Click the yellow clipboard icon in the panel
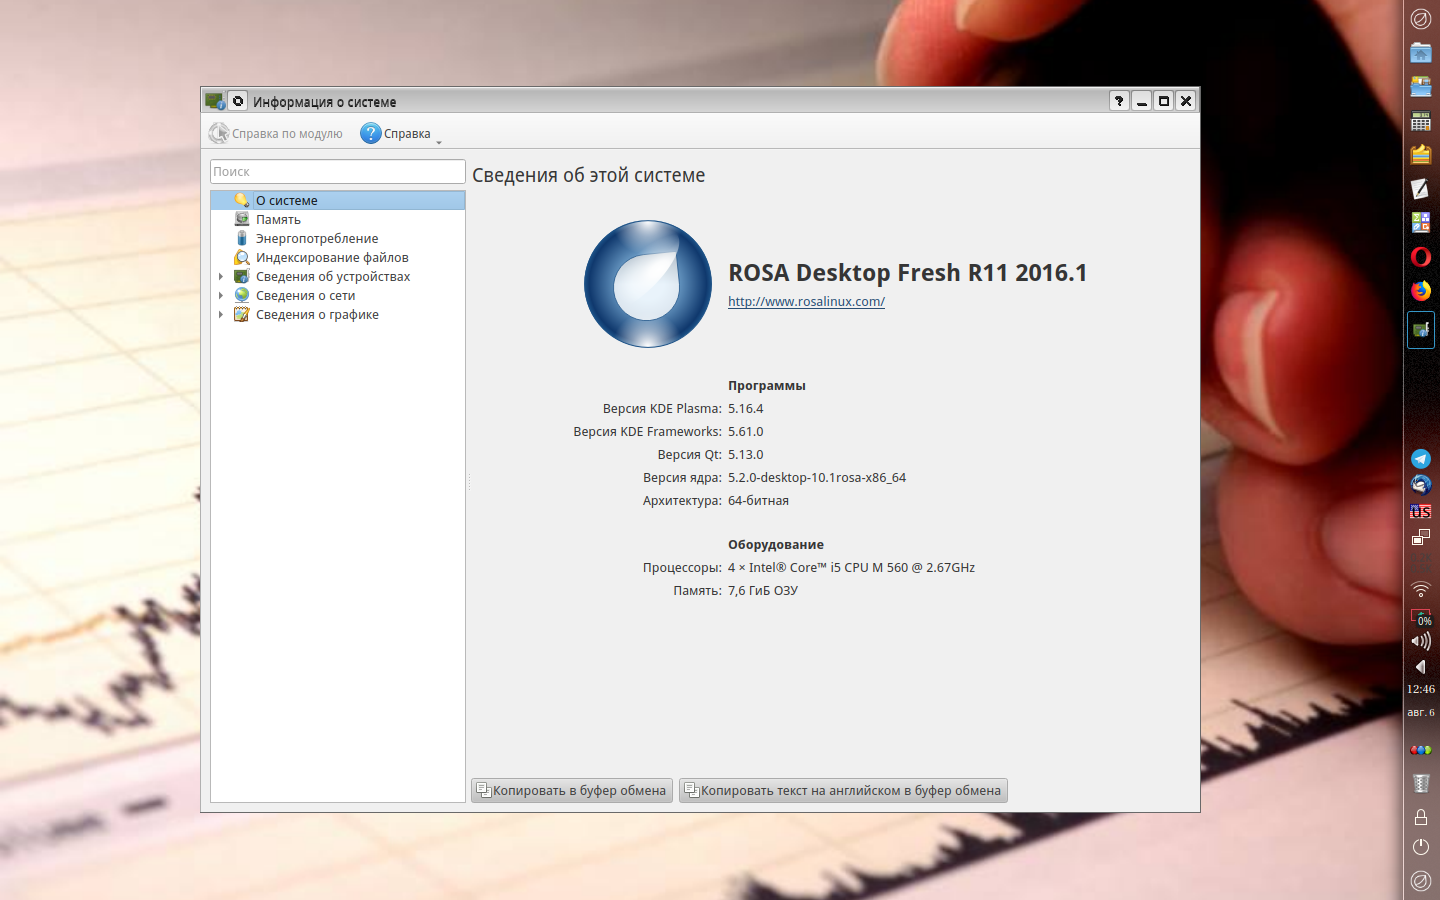1440x900 pixels. [x=1421, y=155]
